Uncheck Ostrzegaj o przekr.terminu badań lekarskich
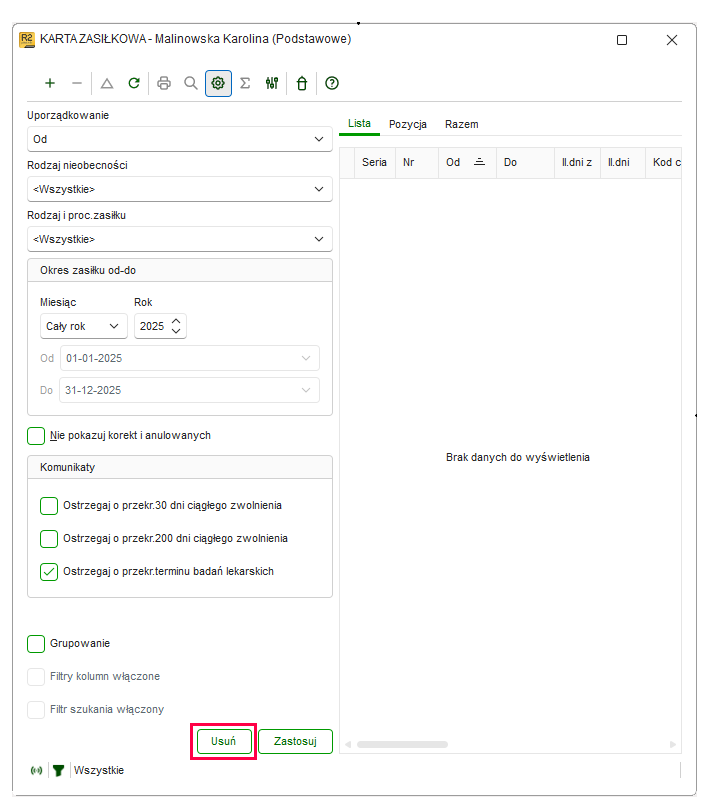The width and height of the screenshot is (715, 807). coord(49,571)
